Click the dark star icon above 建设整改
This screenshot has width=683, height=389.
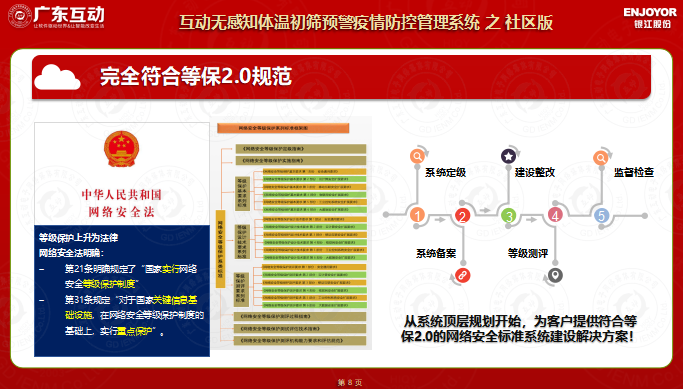pyautogui.click(x=508, y=156)
